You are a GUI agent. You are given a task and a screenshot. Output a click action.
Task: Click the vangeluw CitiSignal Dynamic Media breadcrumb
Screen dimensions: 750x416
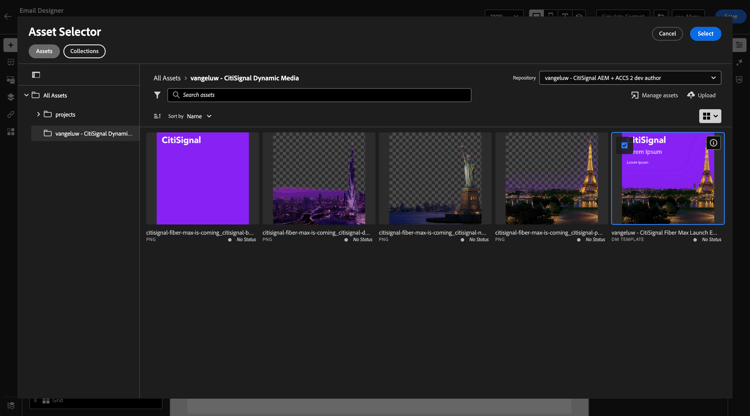point(244,78)
